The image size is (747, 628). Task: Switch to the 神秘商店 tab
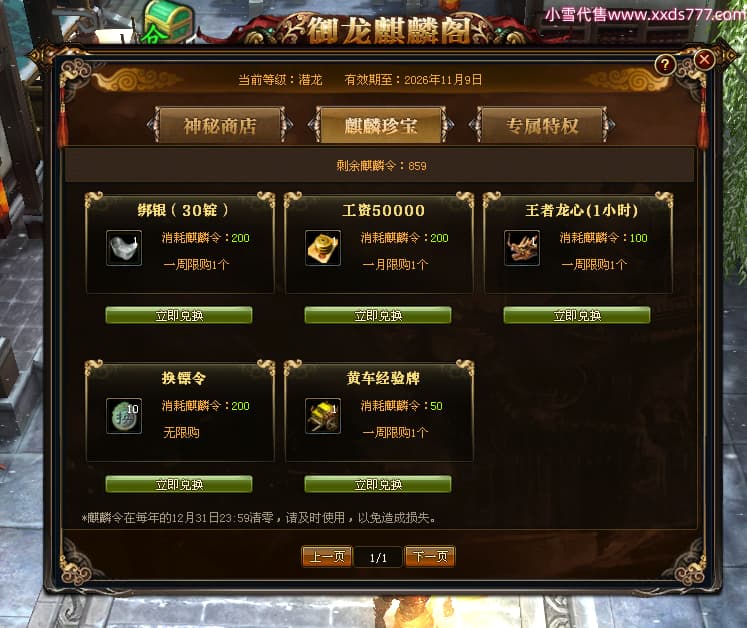tap(220, 126)
